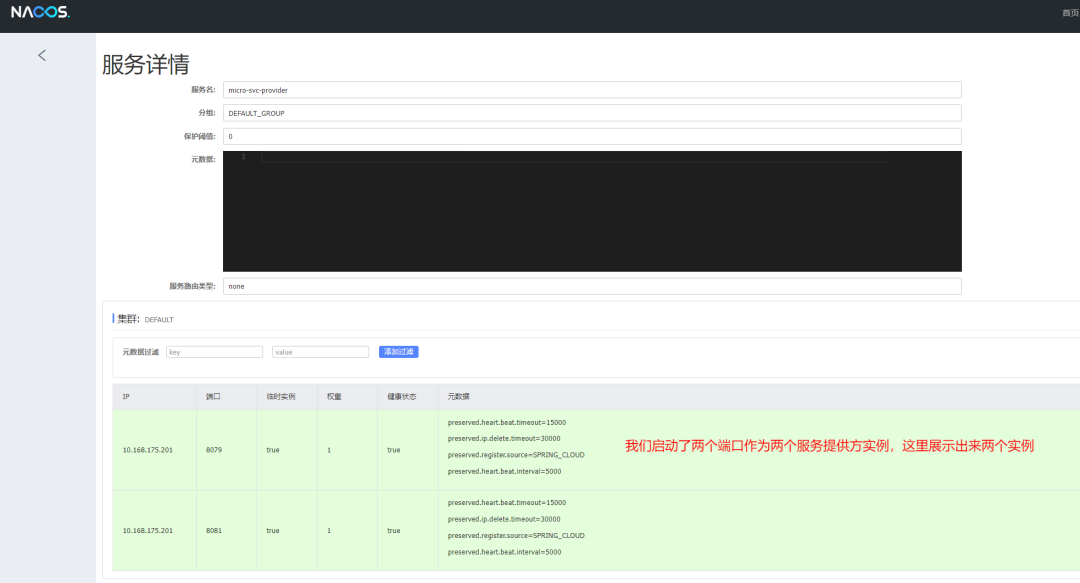Image resolution: width=1080 pixels, height=583 pixels.
Task: Focus the 服务路由类型 field showing none
Action: [591, 286]
